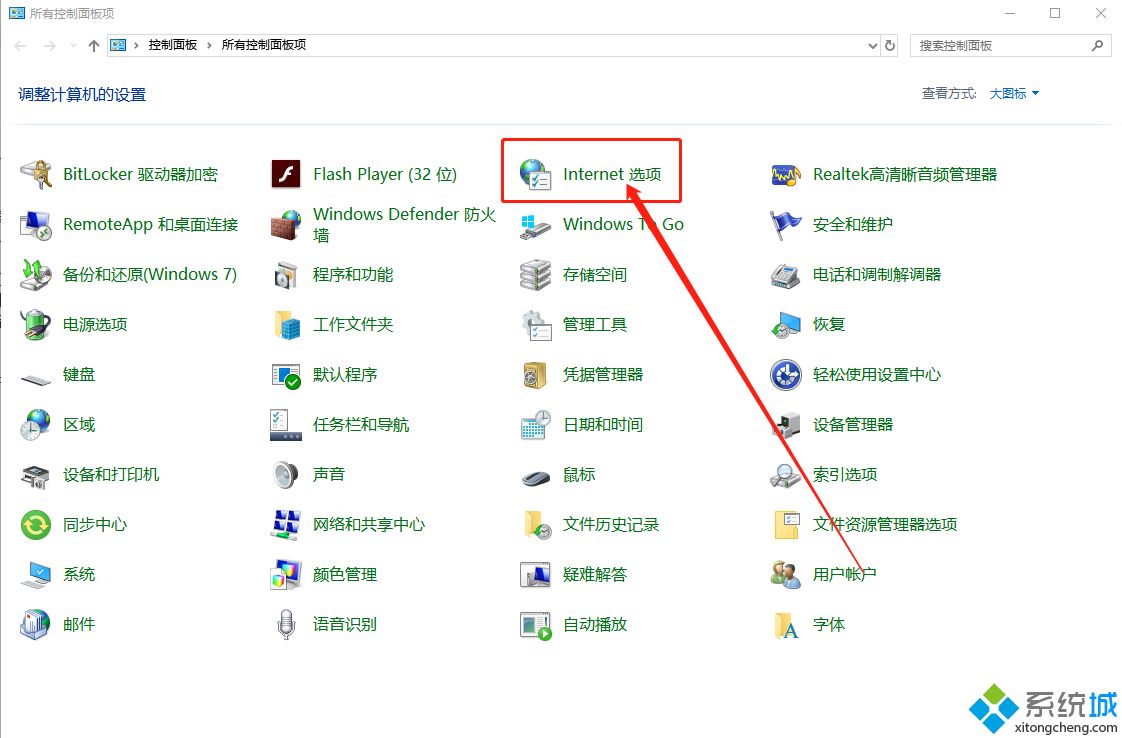Open RemoteApp 和桌面连接 icon
1122x738 pixels.
point(36,225)
